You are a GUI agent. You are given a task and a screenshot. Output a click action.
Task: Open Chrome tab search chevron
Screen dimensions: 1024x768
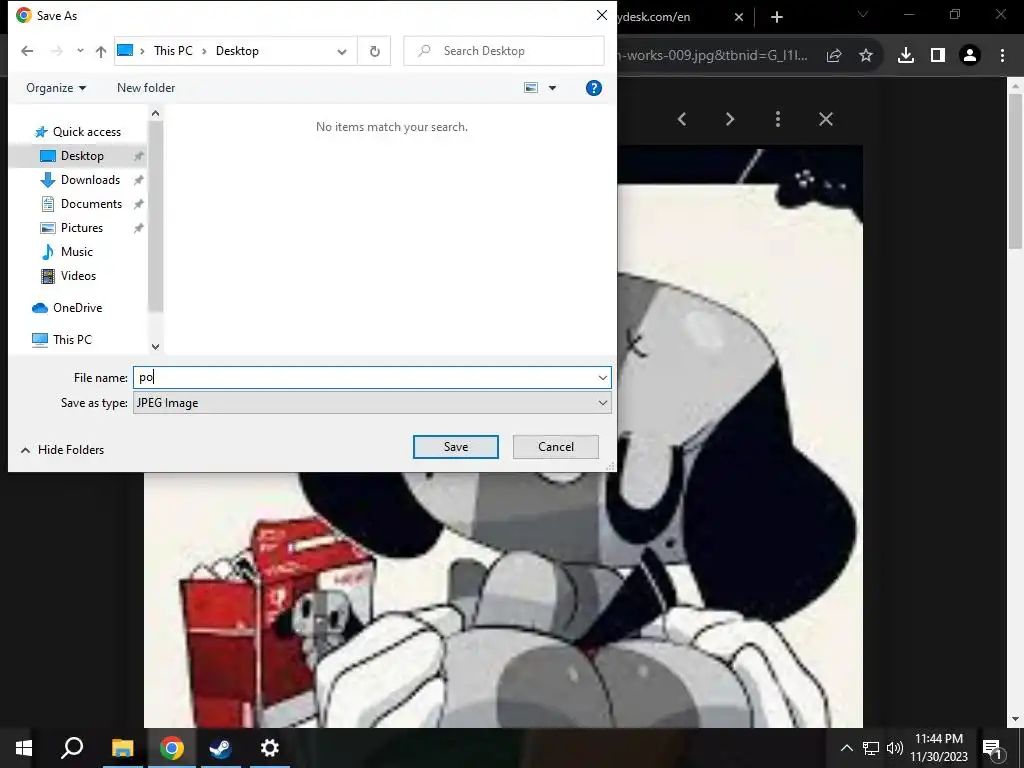[x=863, y=14]
